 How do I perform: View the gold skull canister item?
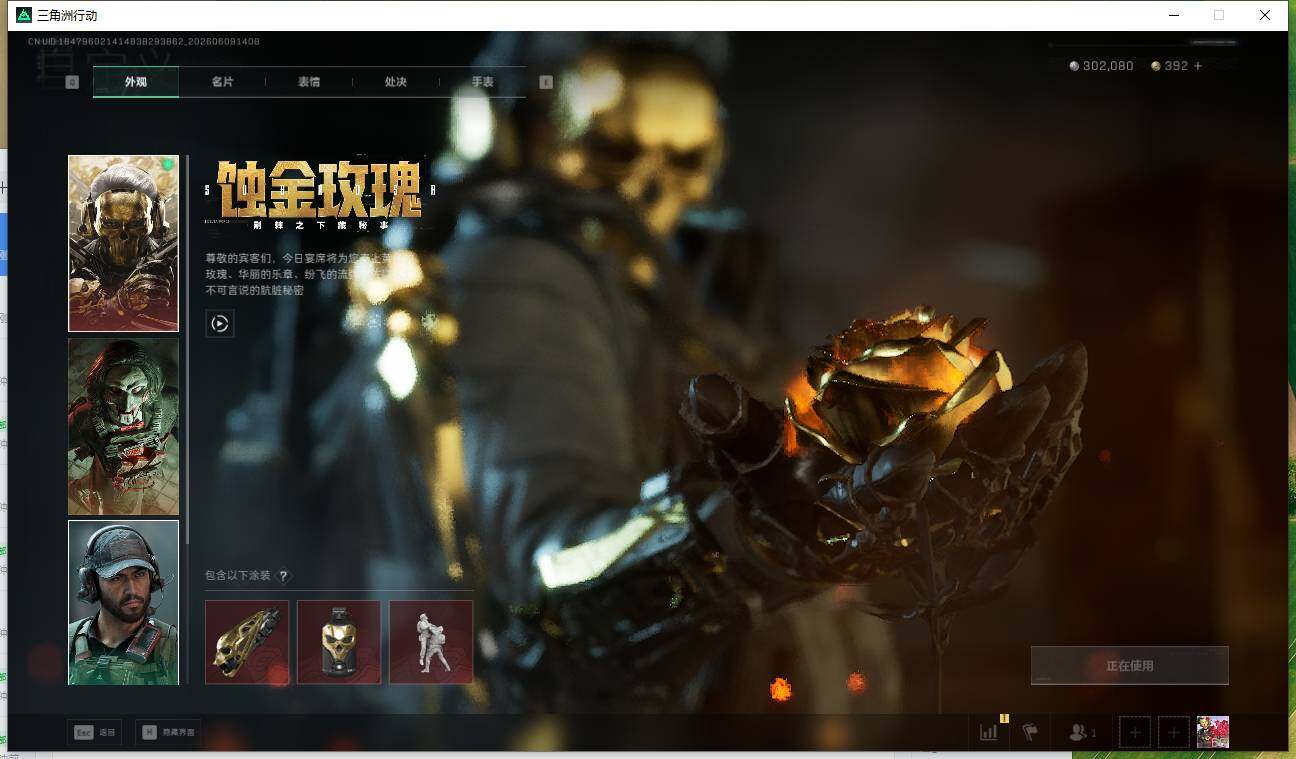(x=339, y=642)
